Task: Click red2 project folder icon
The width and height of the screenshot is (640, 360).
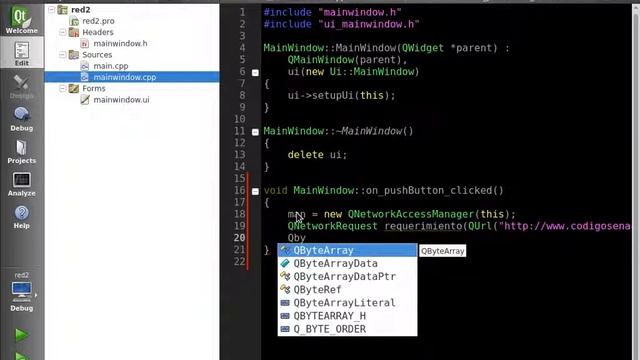Action: pyautogui.click(x=62, y=9)
